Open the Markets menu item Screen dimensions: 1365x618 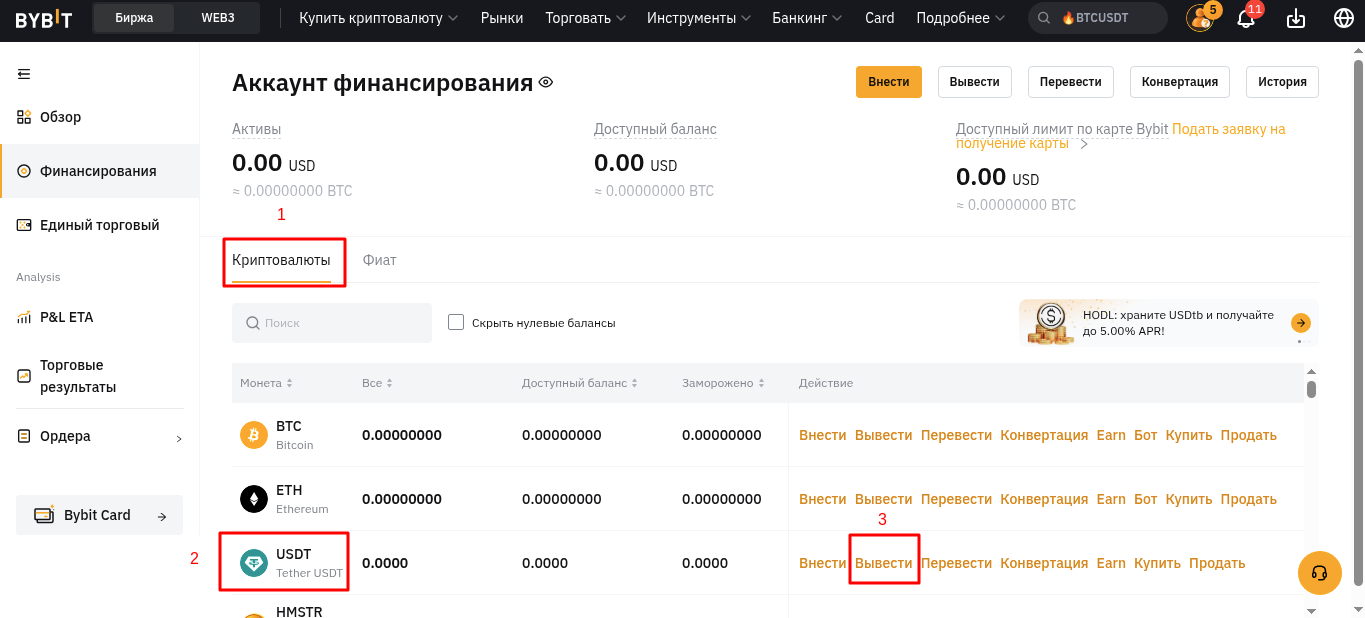[x=502, y=18]
